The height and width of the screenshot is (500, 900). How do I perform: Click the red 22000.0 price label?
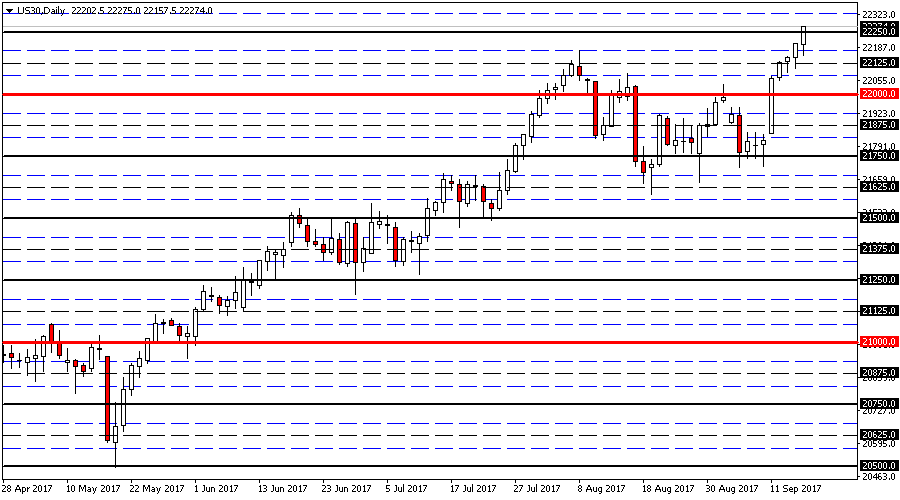pos(877,93)
